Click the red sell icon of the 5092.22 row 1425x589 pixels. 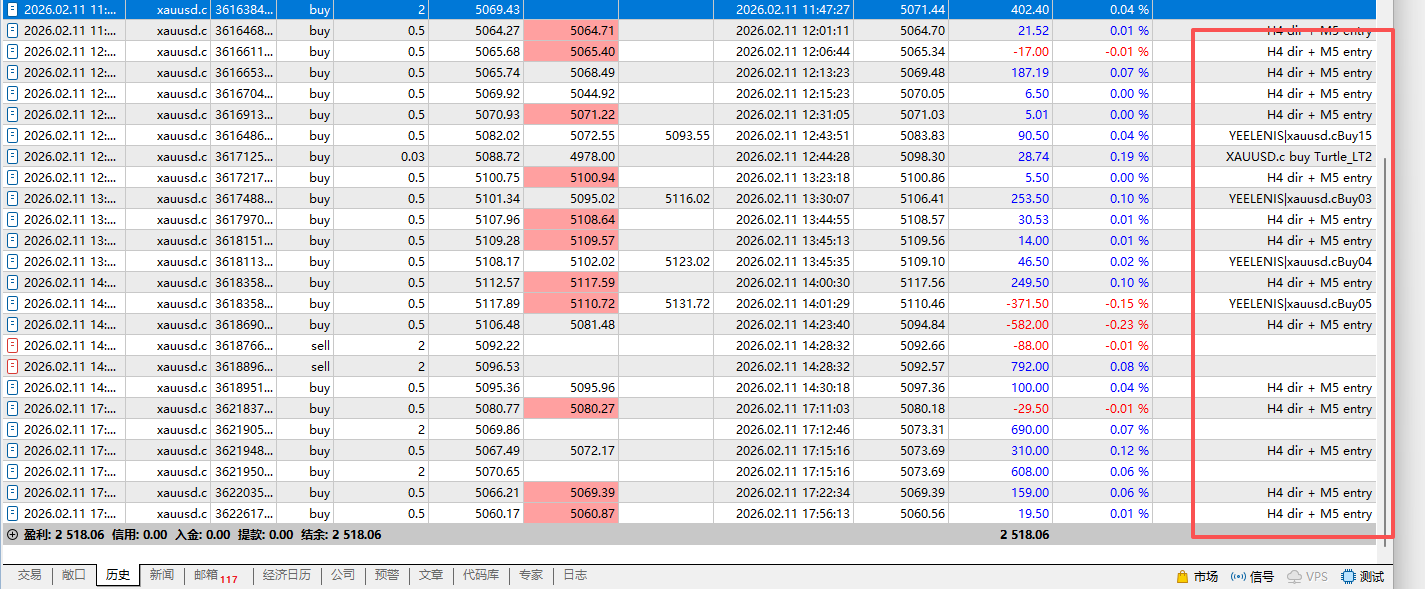(12, 345)
